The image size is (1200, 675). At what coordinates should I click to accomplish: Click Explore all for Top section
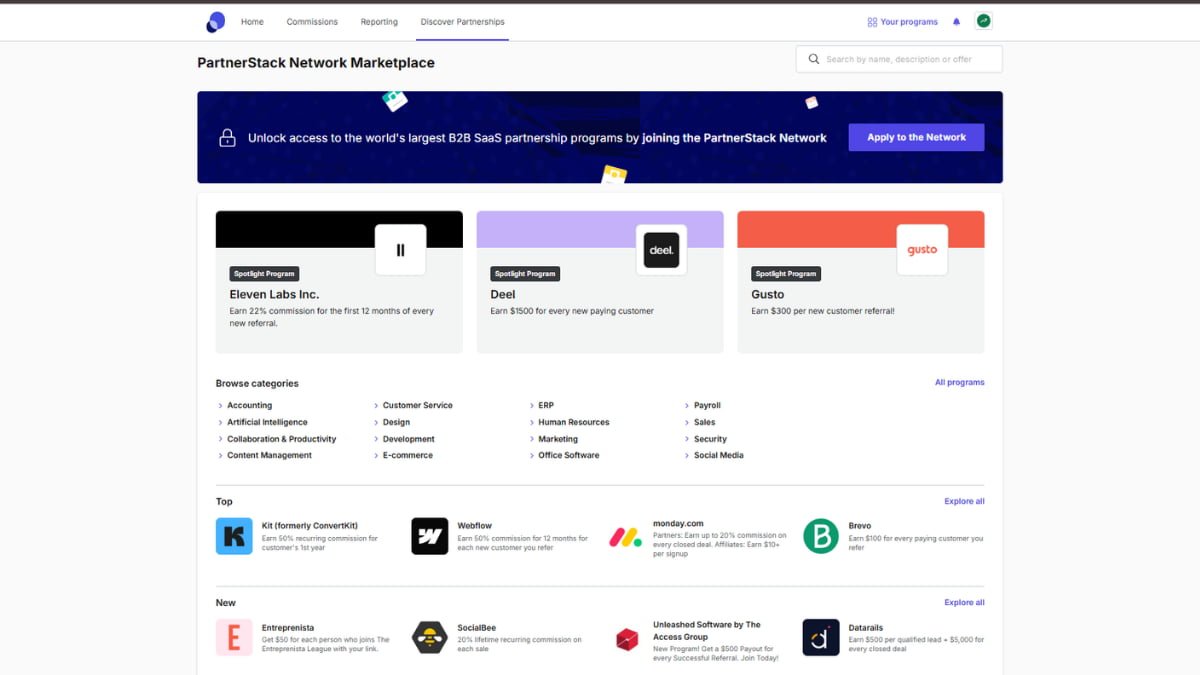pyautogui.click(x=964, y=501)
